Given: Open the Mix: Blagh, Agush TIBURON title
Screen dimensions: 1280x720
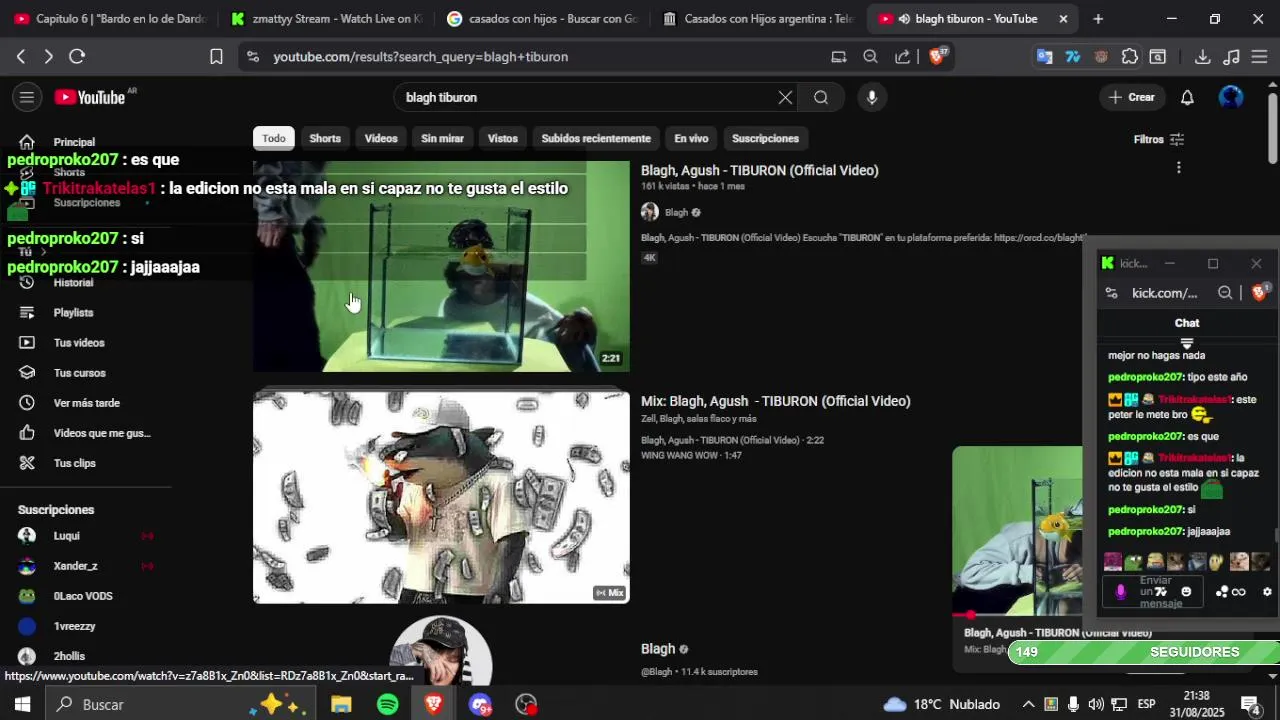Looking at the screenshot, I should 775,401.
